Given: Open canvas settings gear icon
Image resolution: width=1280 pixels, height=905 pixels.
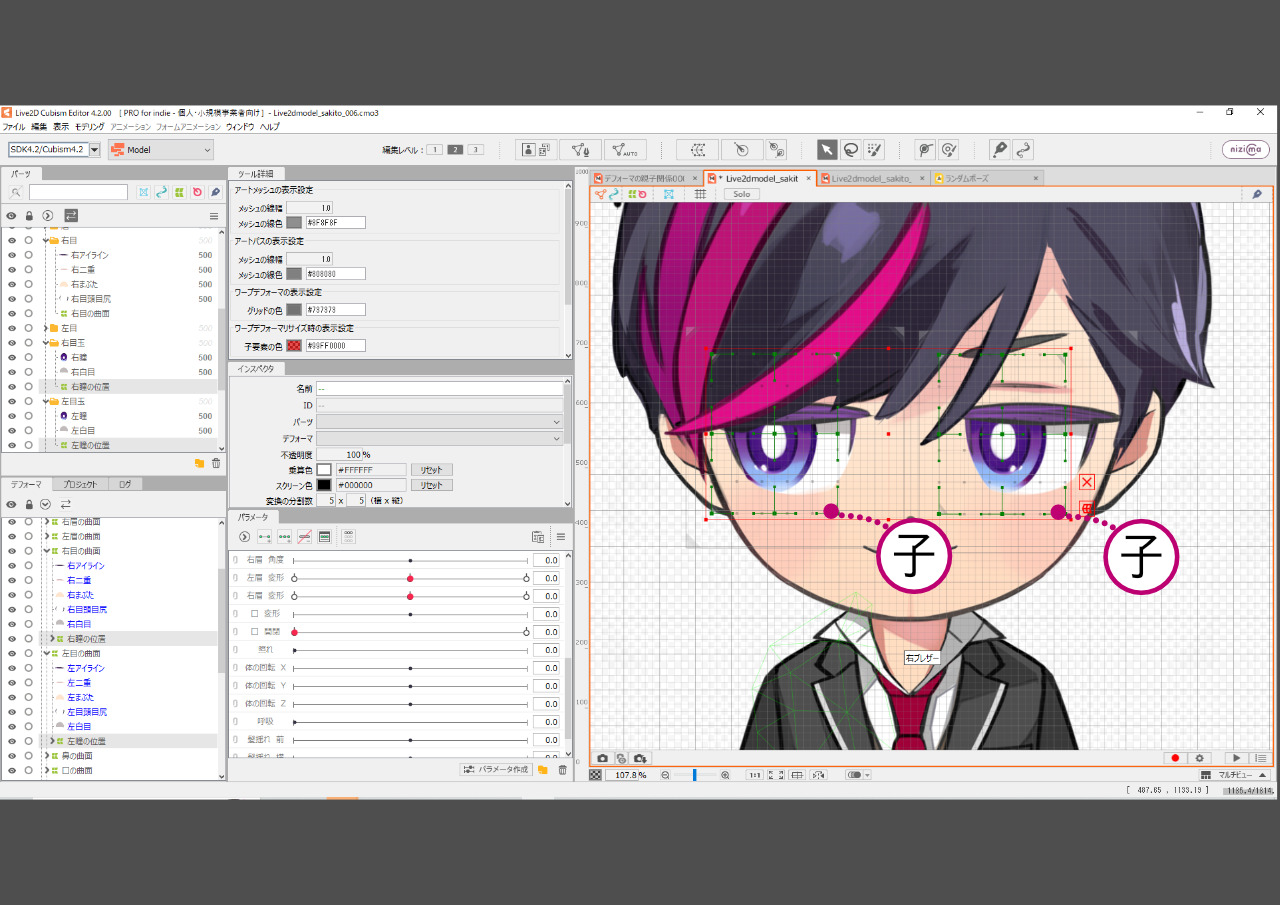Looking at the screenshot, I should 1200,759.
